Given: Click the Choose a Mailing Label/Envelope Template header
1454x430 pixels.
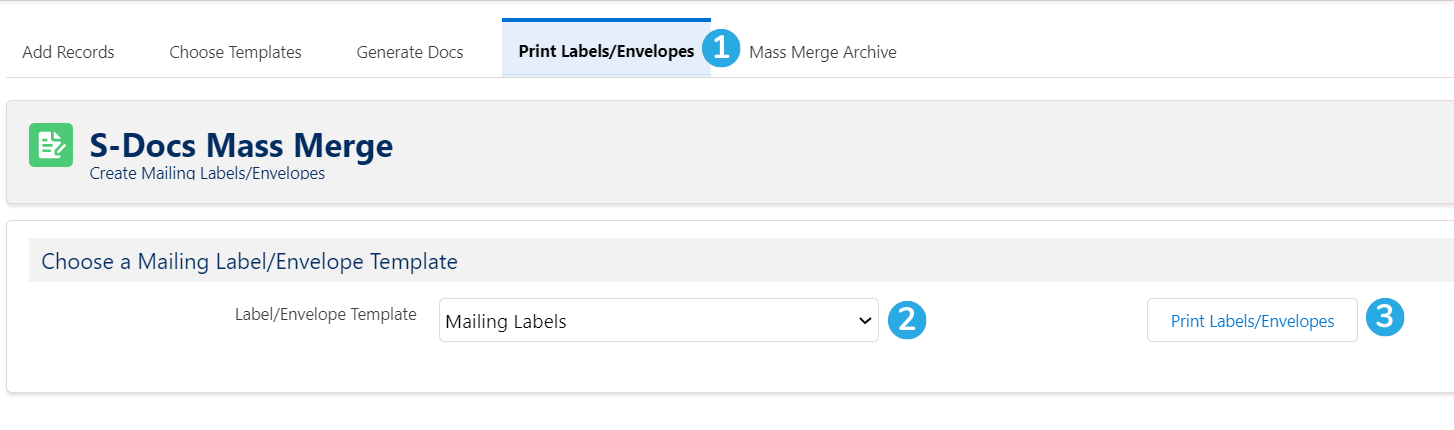Looking at the screenshot, I should tap(249, 262).
